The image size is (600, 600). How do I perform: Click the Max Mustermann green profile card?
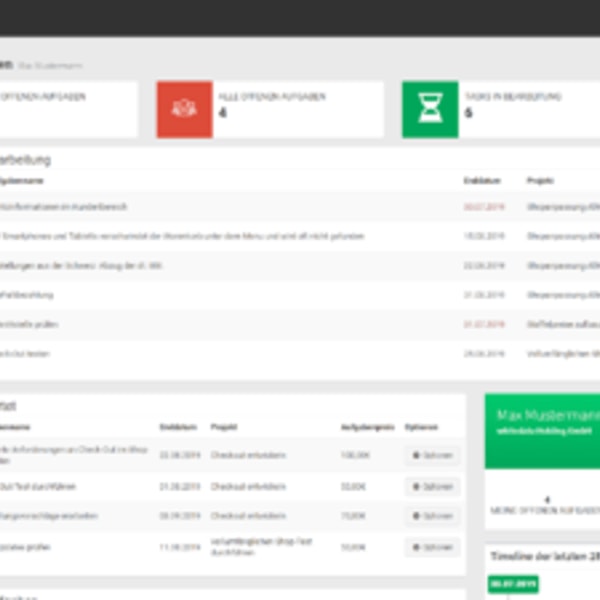pyautogui.click(x=542, y=431)
